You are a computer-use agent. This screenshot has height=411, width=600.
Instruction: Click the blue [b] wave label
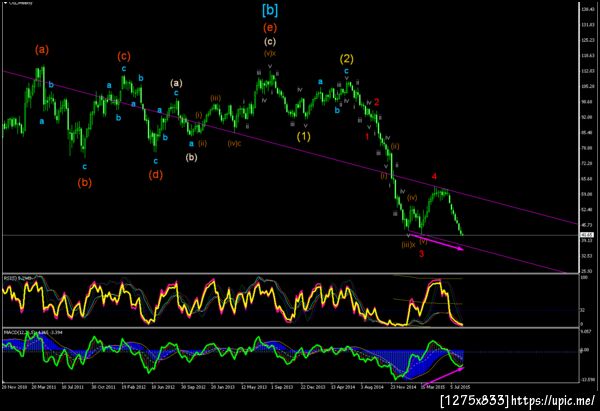tap(270, 10)
